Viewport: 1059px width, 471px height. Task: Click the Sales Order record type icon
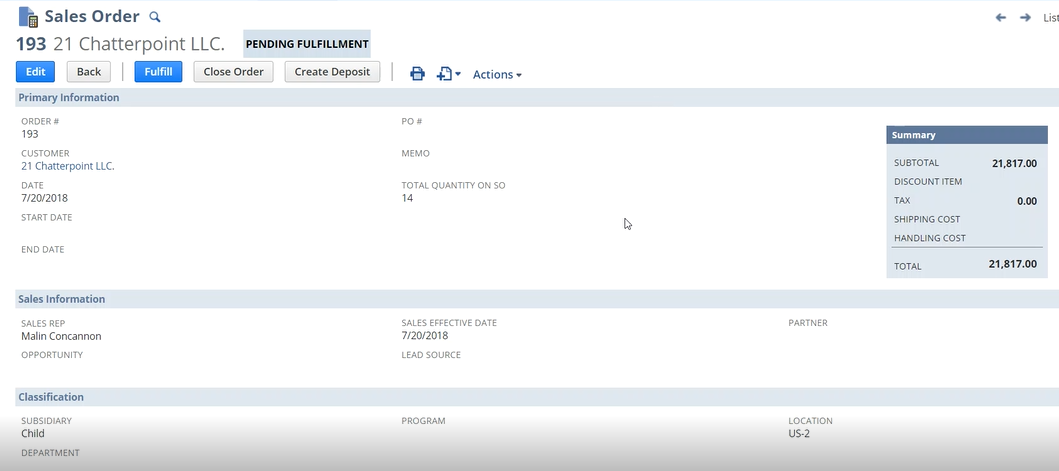28,17
